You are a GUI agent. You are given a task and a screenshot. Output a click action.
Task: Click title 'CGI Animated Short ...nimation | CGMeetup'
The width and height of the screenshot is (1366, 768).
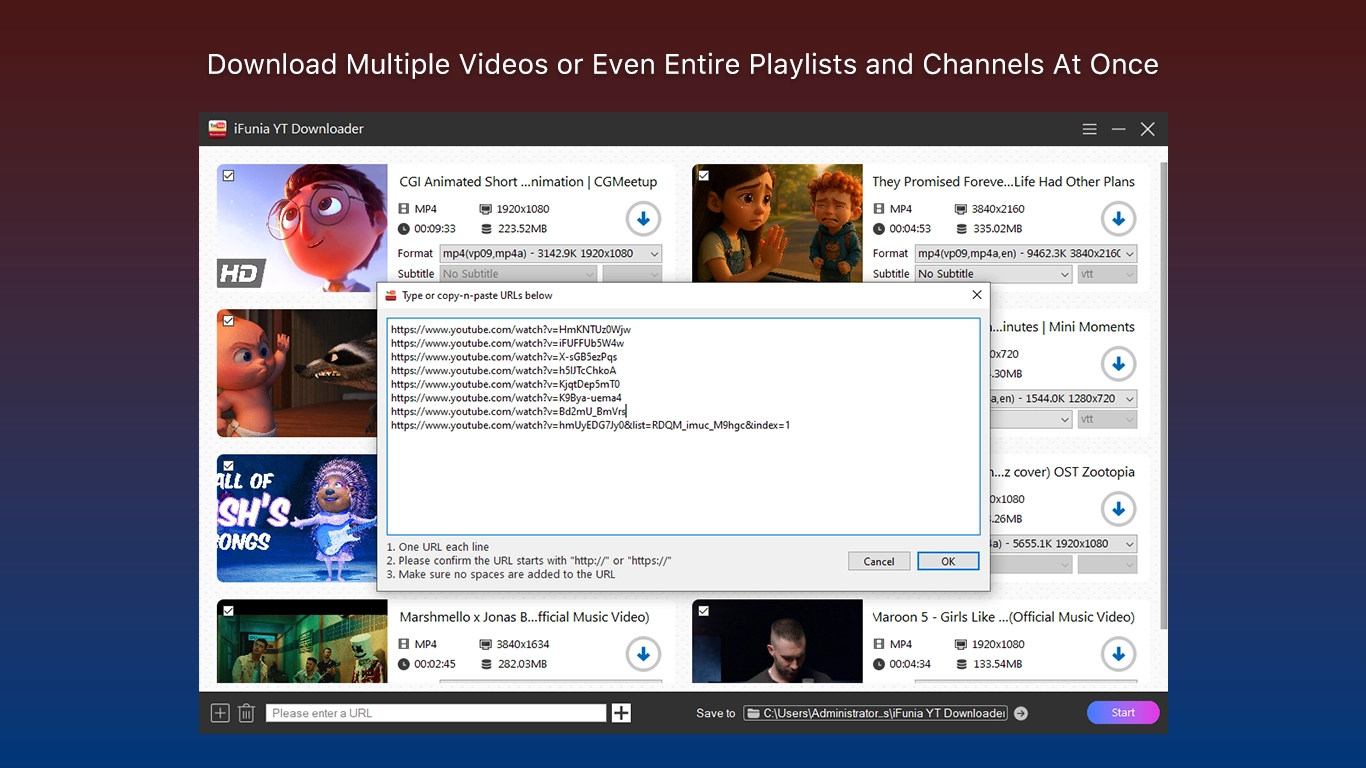pos(528,182)
